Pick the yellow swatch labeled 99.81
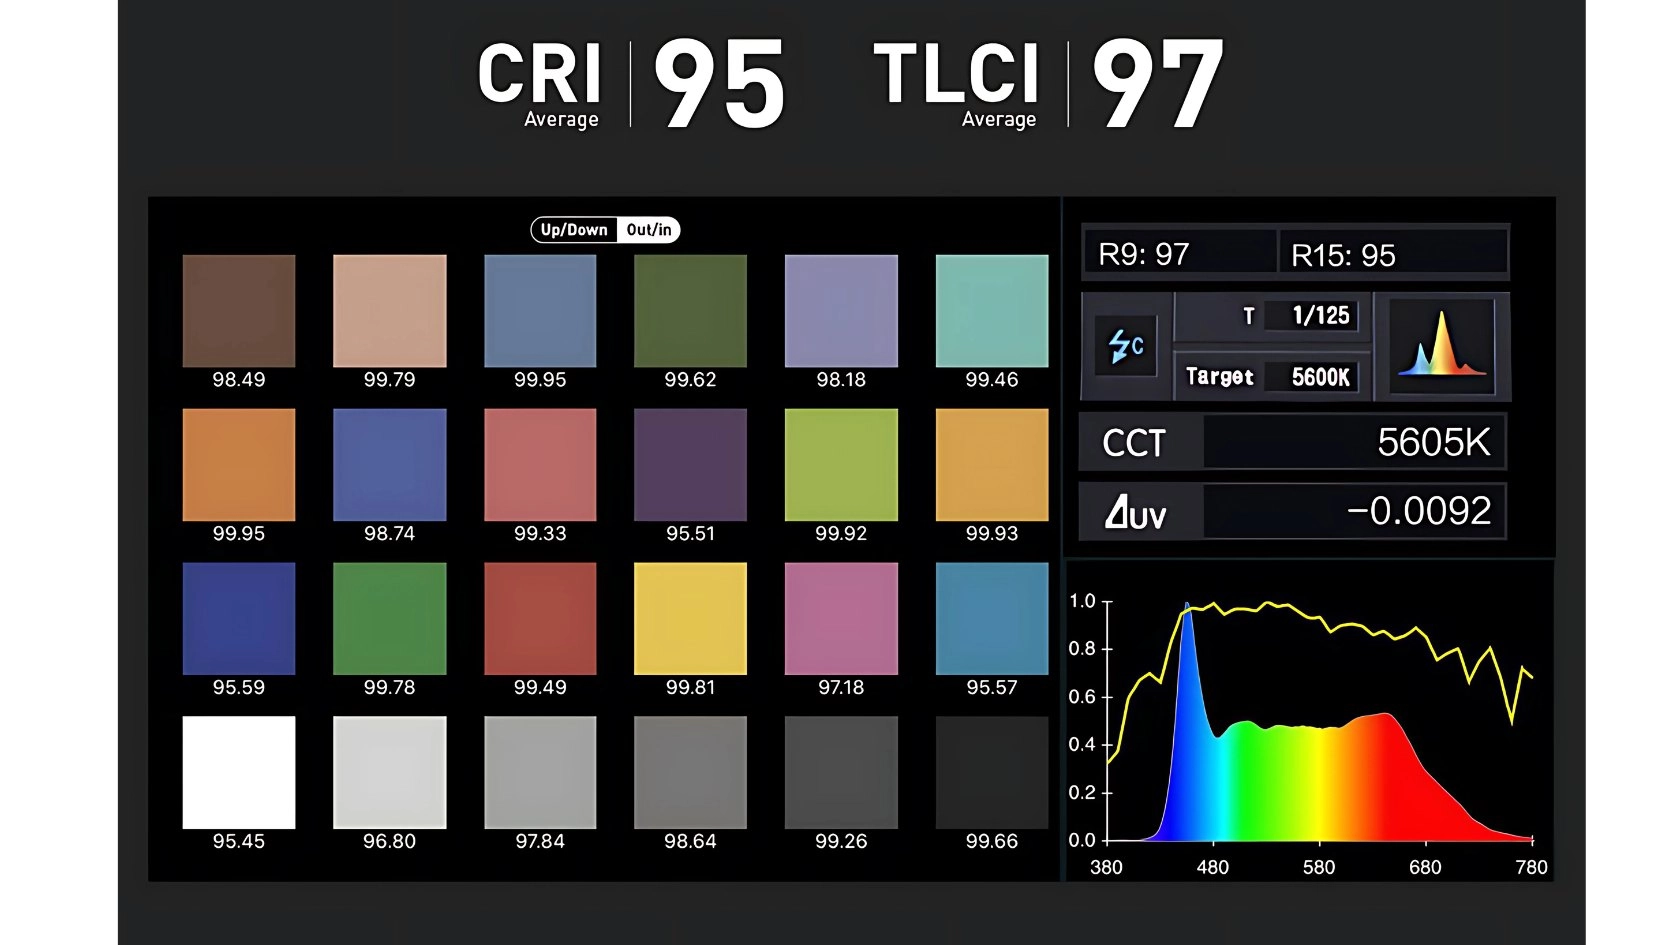 point(690,618)
